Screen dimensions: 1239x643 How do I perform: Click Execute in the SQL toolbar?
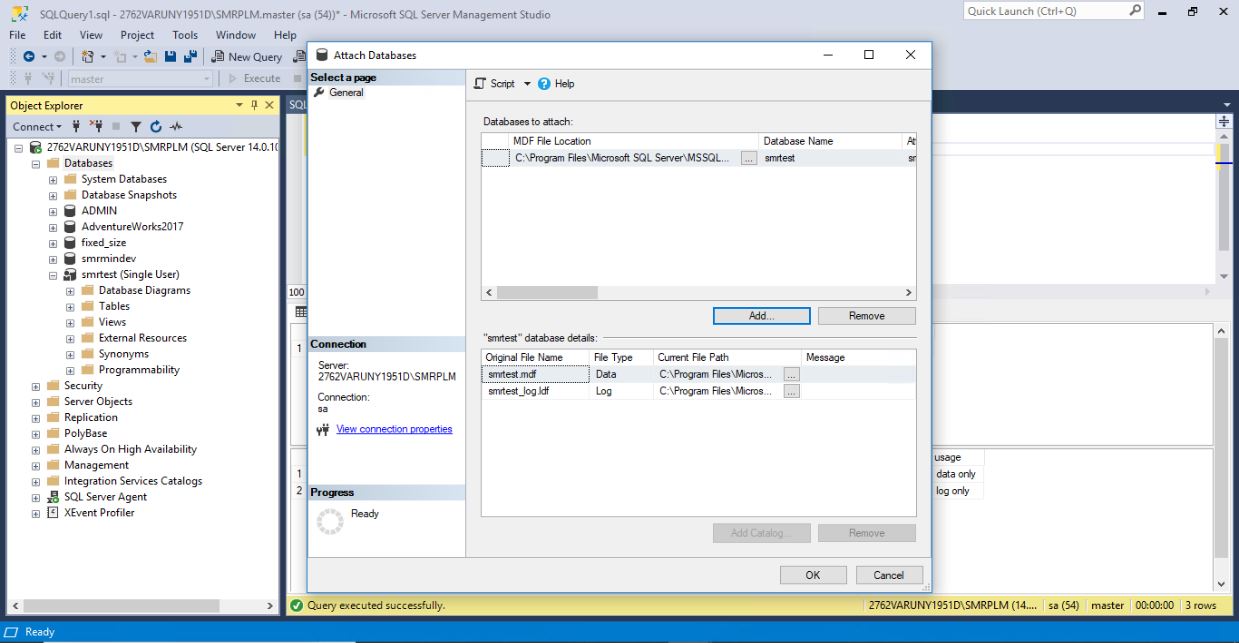(x=254, y=79)
